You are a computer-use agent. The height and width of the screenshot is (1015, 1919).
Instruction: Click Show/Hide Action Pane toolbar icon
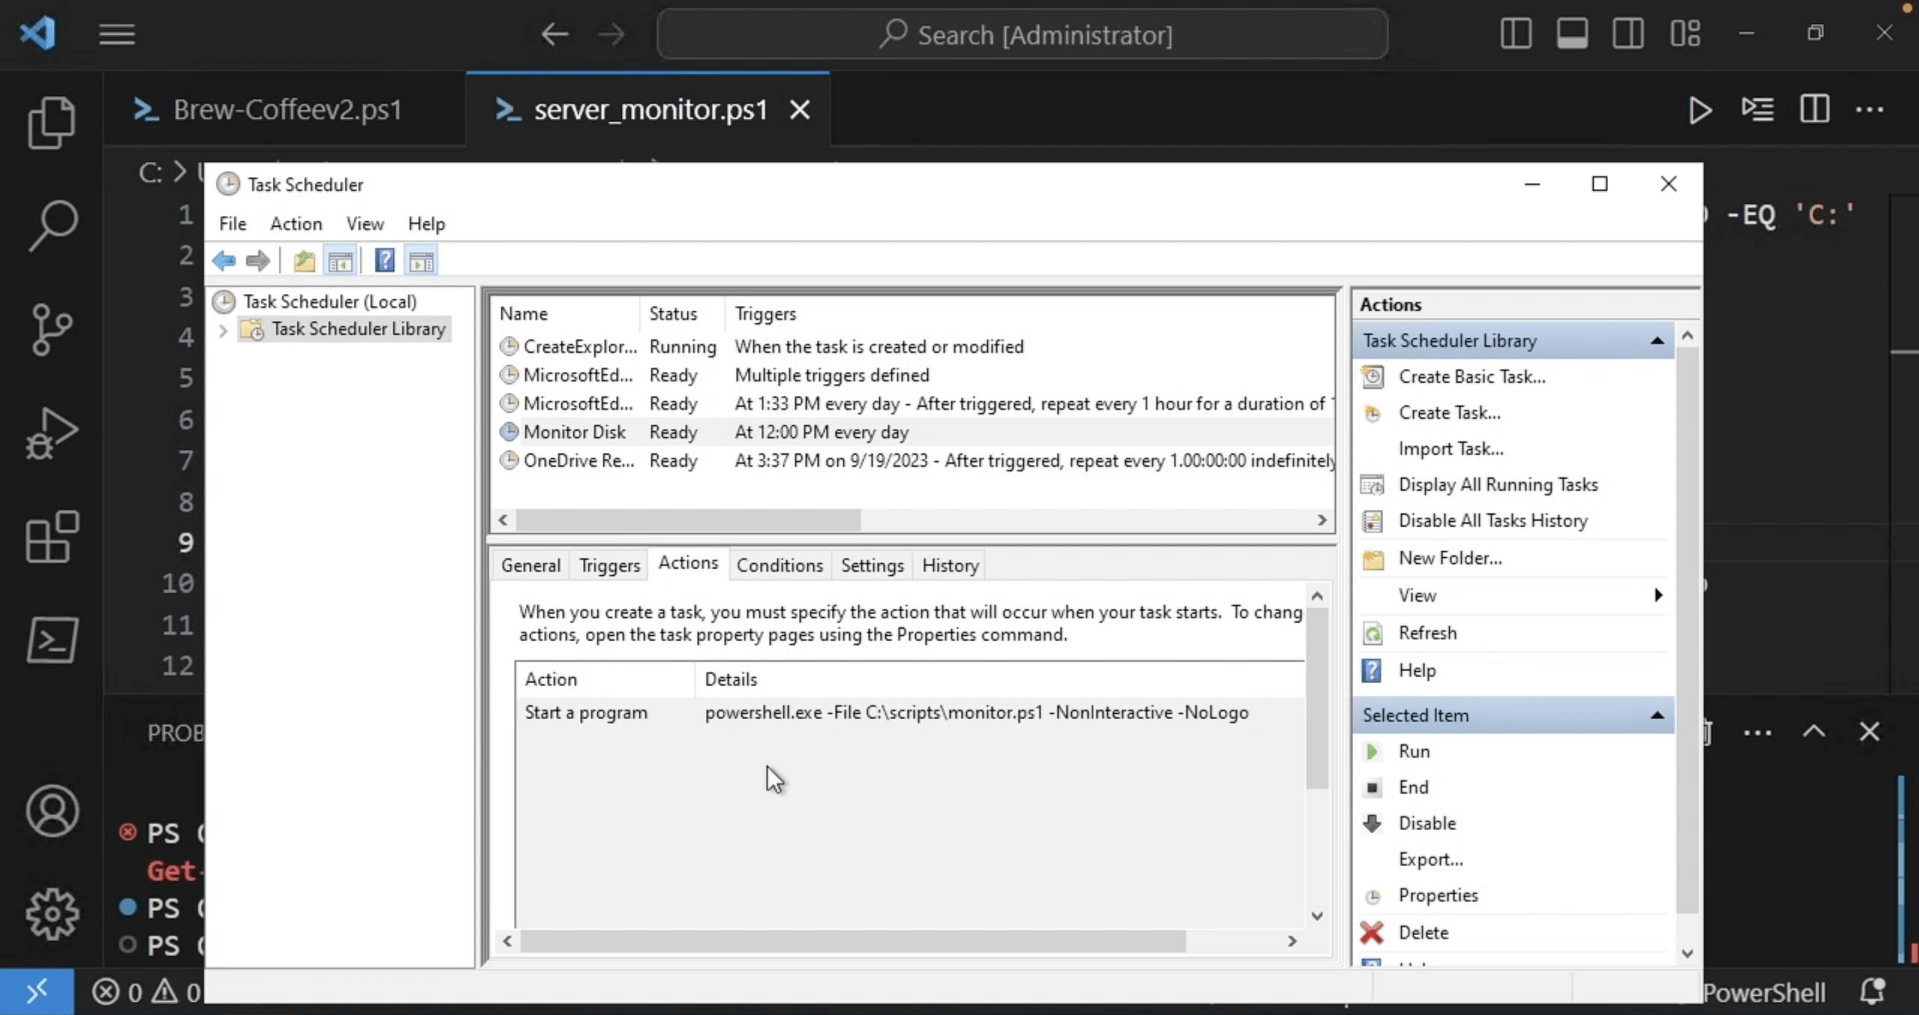tap(422, 261)
